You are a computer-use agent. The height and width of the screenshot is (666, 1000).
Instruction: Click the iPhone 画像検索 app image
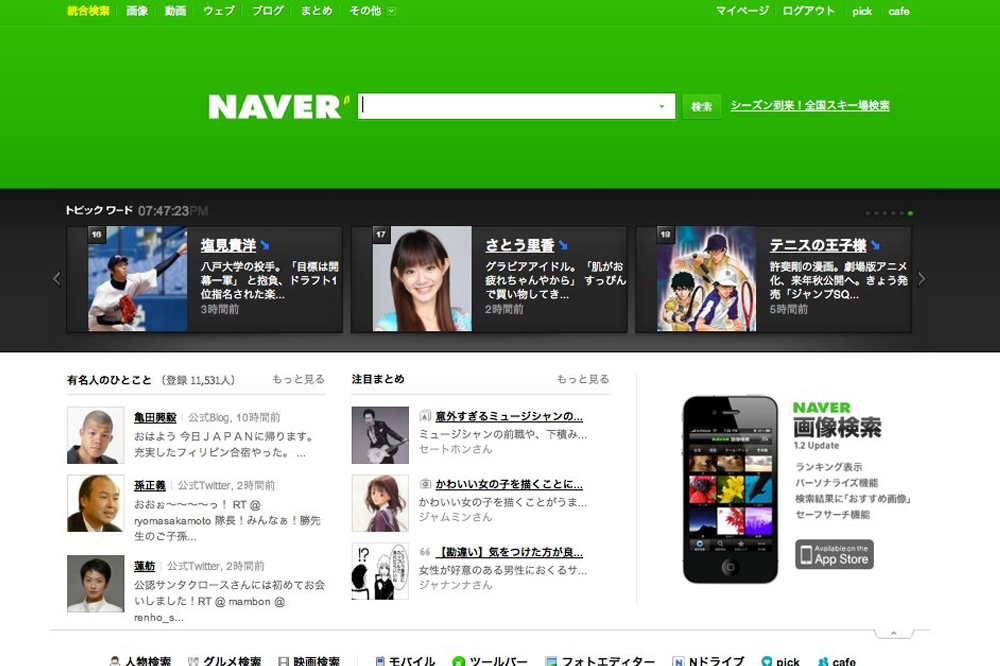pos(730,489)
